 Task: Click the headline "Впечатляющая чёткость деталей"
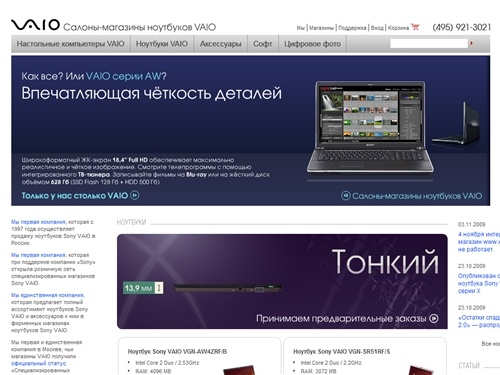coord(152,93)
